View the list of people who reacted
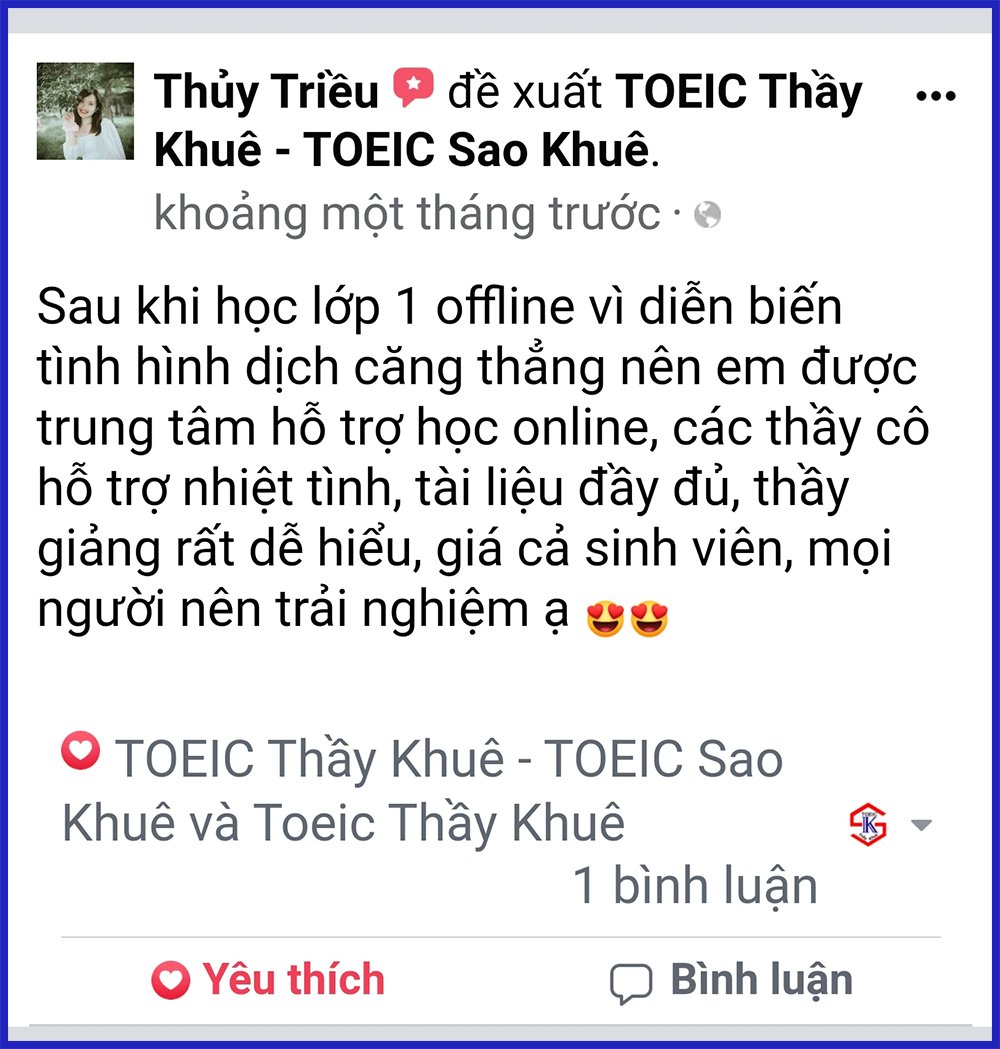The width and height of the screenshot is (1000, 1049). pyautogui.click(x=422, y=791)
